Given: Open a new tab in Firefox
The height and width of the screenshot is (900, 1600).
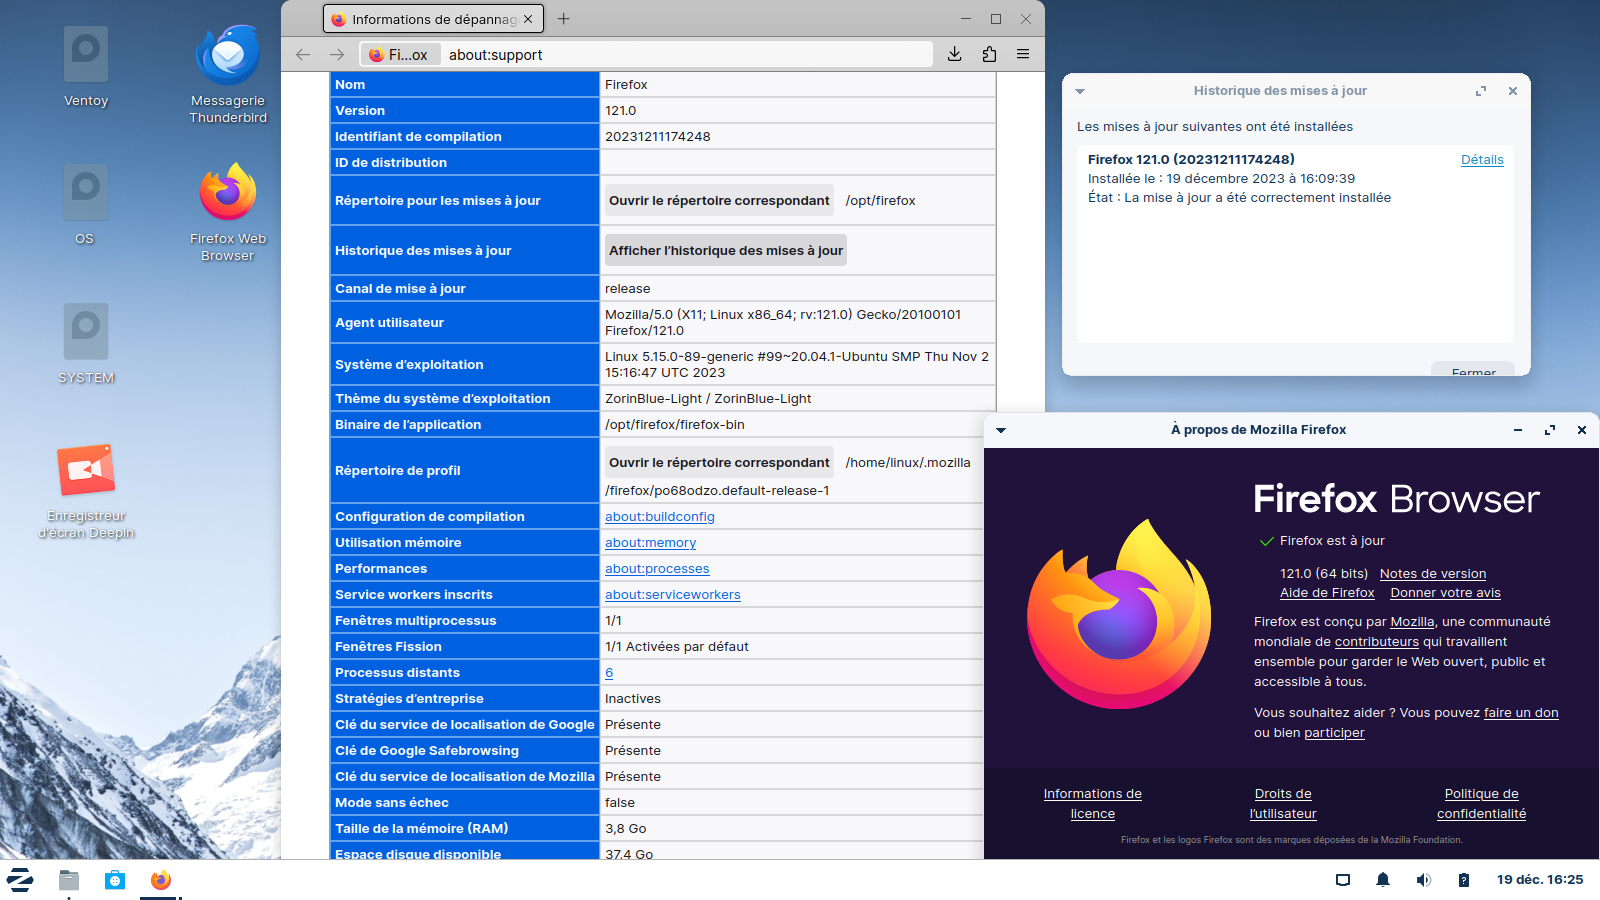Looking at the screenshot, I should click(564, 19).
